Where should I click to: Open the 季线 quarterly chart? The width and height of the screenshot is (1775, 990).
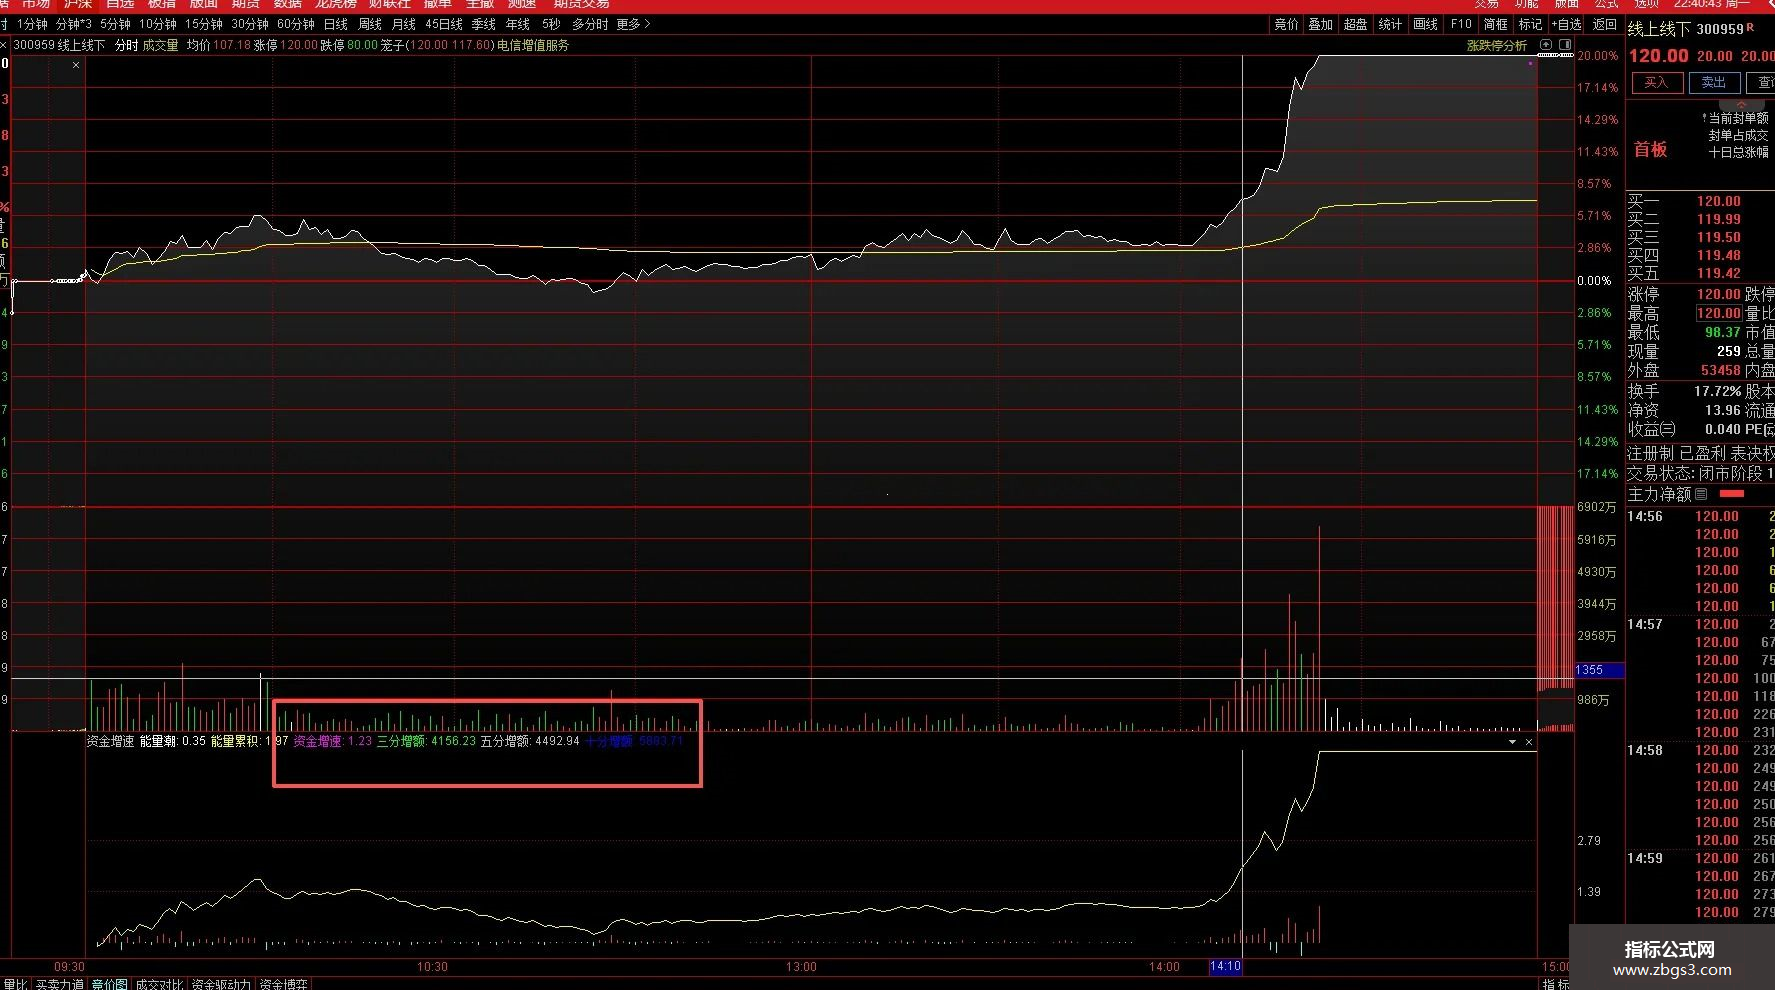[484, 24]
